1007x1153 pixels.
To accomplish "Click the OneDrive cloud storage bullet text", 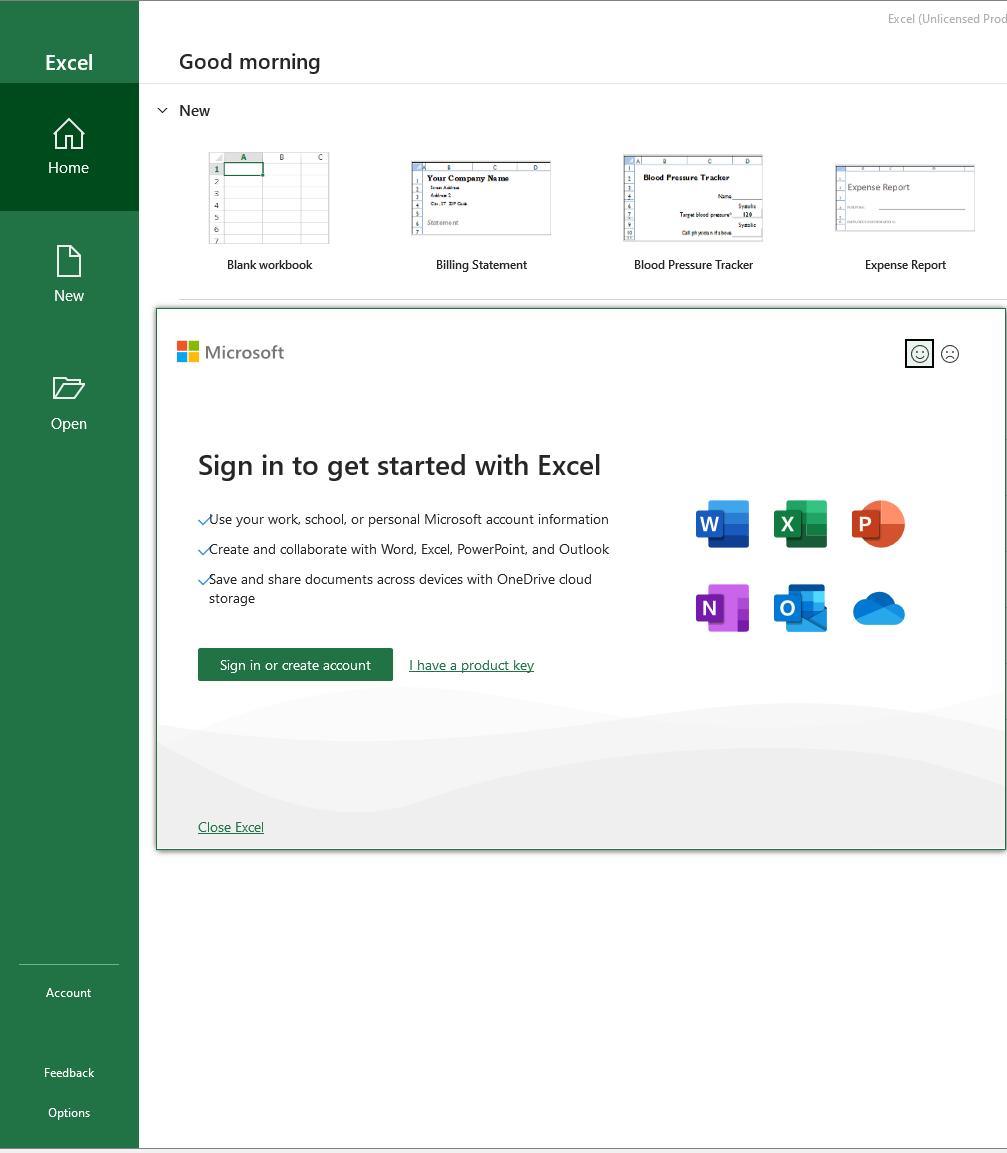I will [400, 588].
